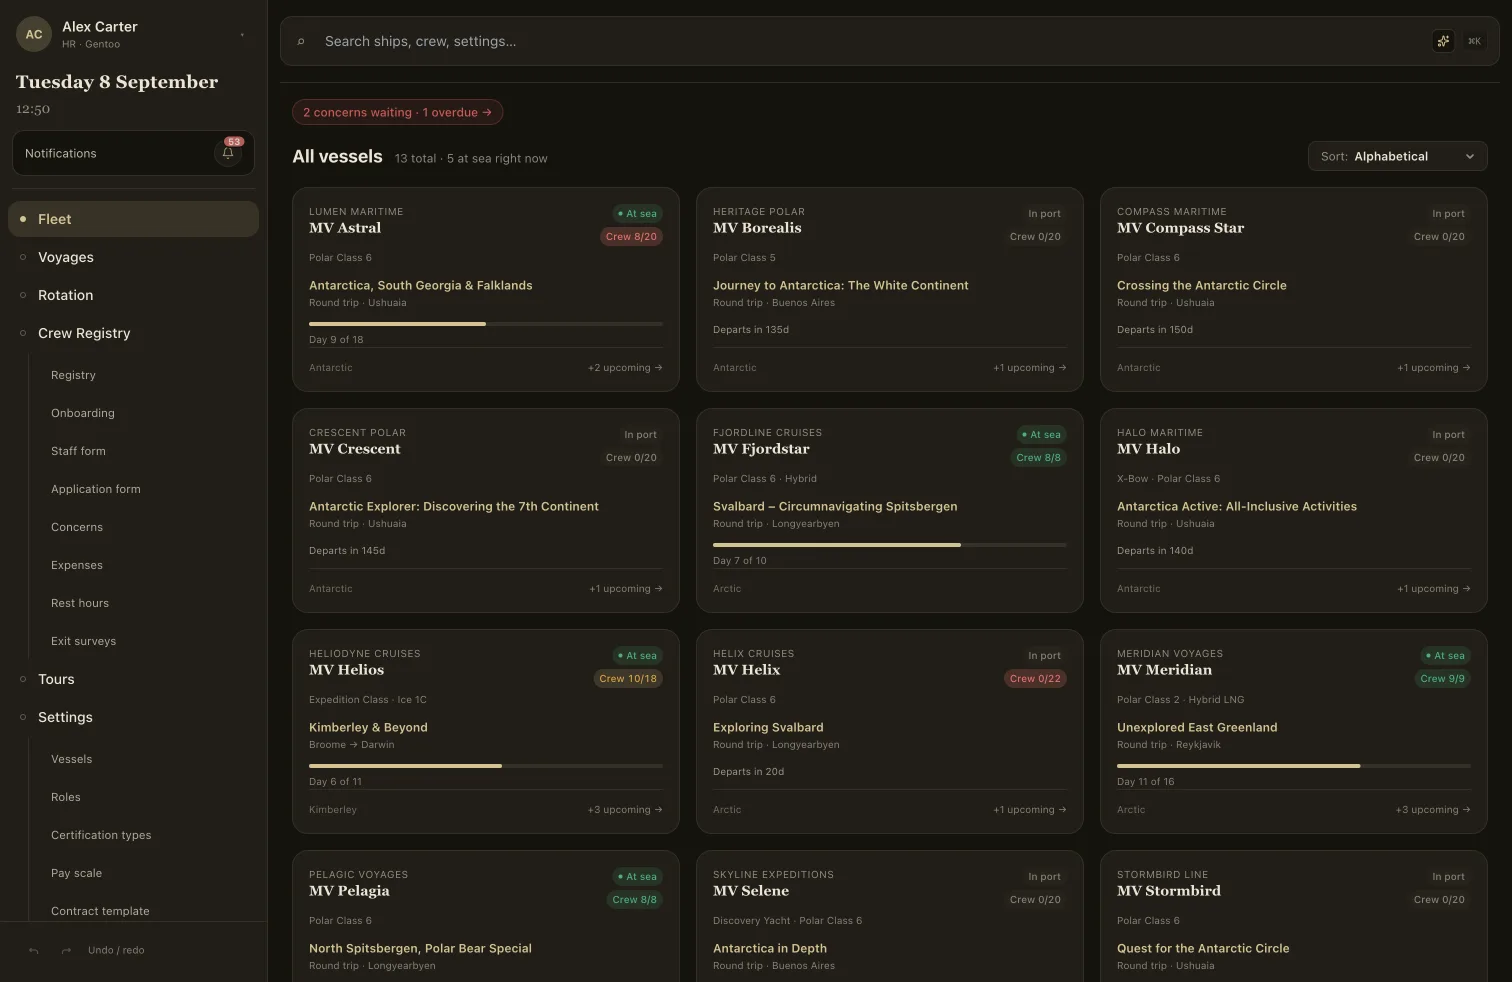The width and height of the screenshot is (1512, 982).
Task: Open +1 upcoming link on MV Compass Star
Action: [1434, 368]
